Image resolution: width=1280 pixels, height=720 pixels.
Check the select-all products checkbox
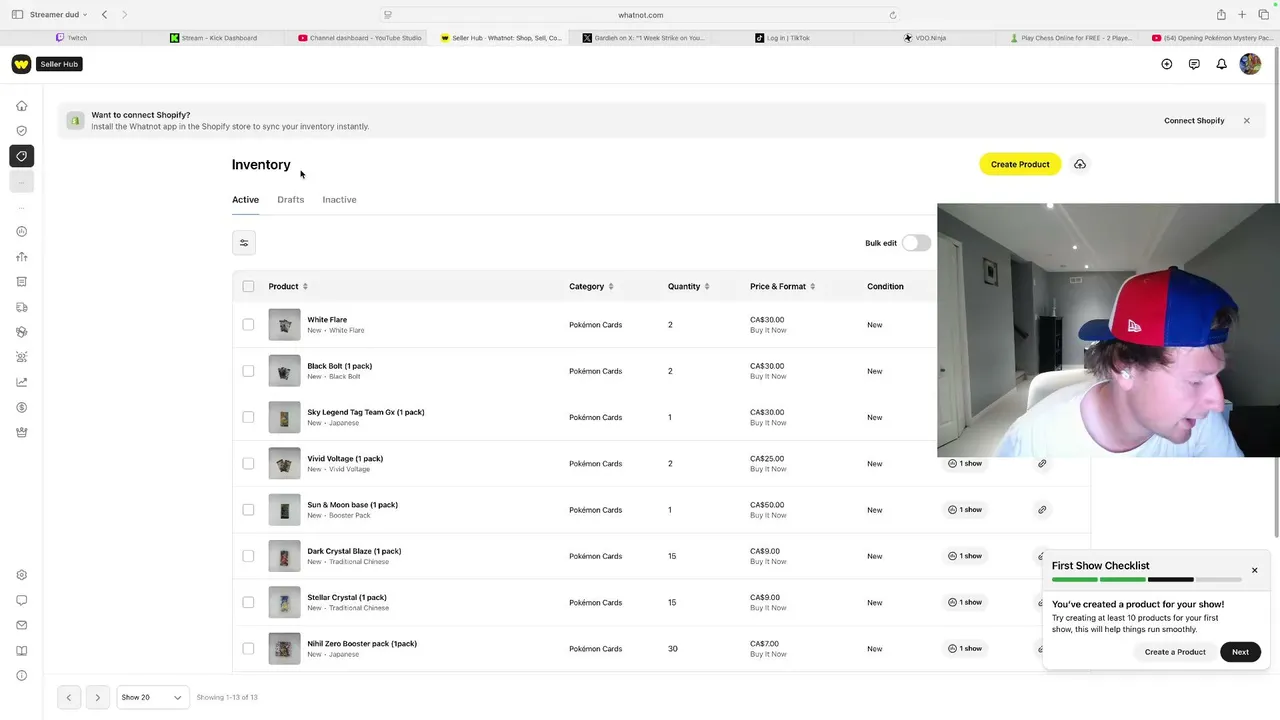tap(248, 287)
